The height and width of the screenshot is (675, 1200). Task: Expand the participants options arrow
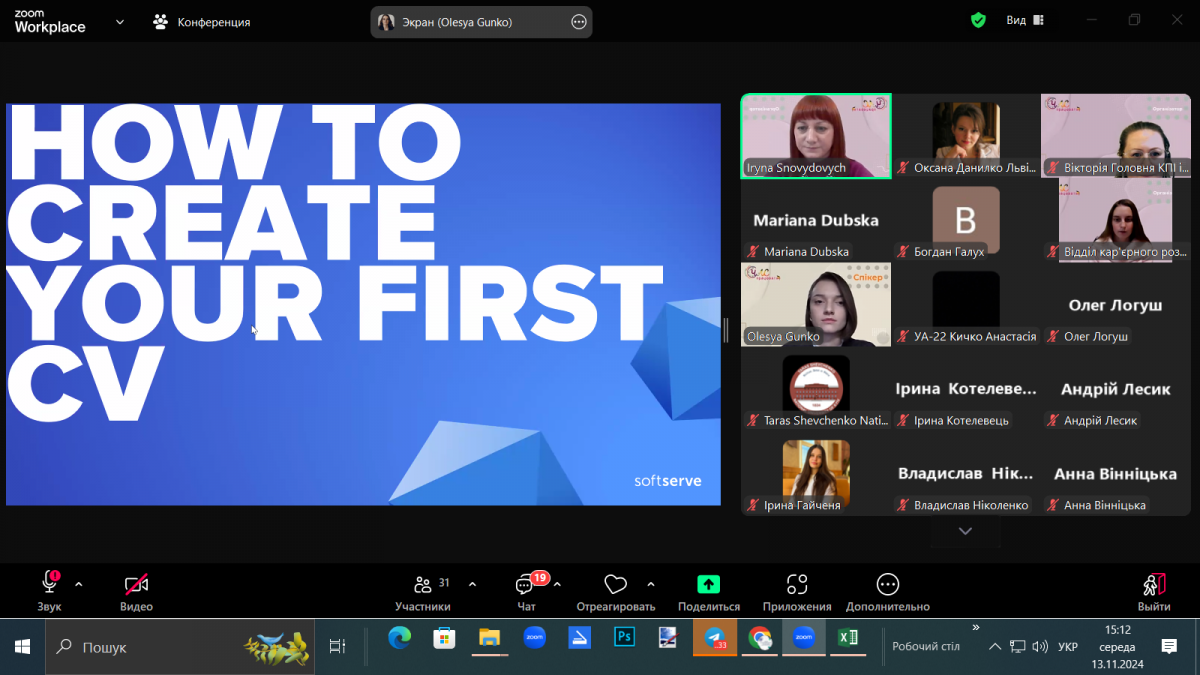pos(472,584)
